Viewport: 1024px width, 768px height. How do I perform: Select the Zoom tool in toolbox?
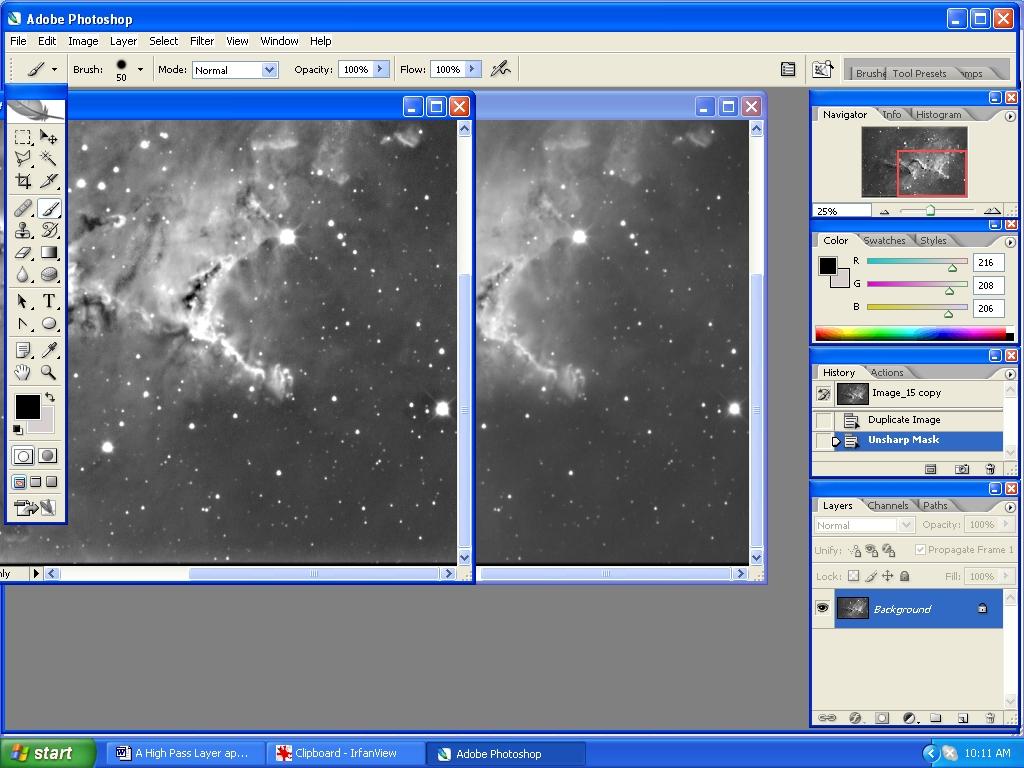point(48,372)
